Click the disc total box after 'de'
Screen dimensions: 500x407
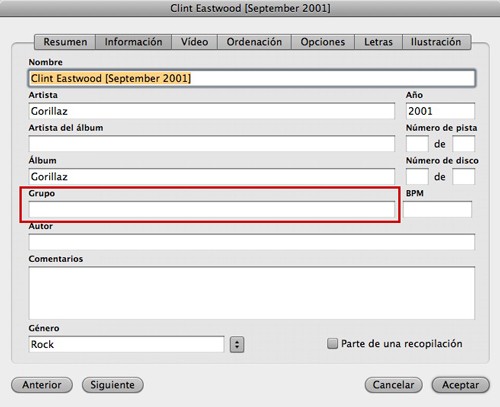tap(463, 177)
